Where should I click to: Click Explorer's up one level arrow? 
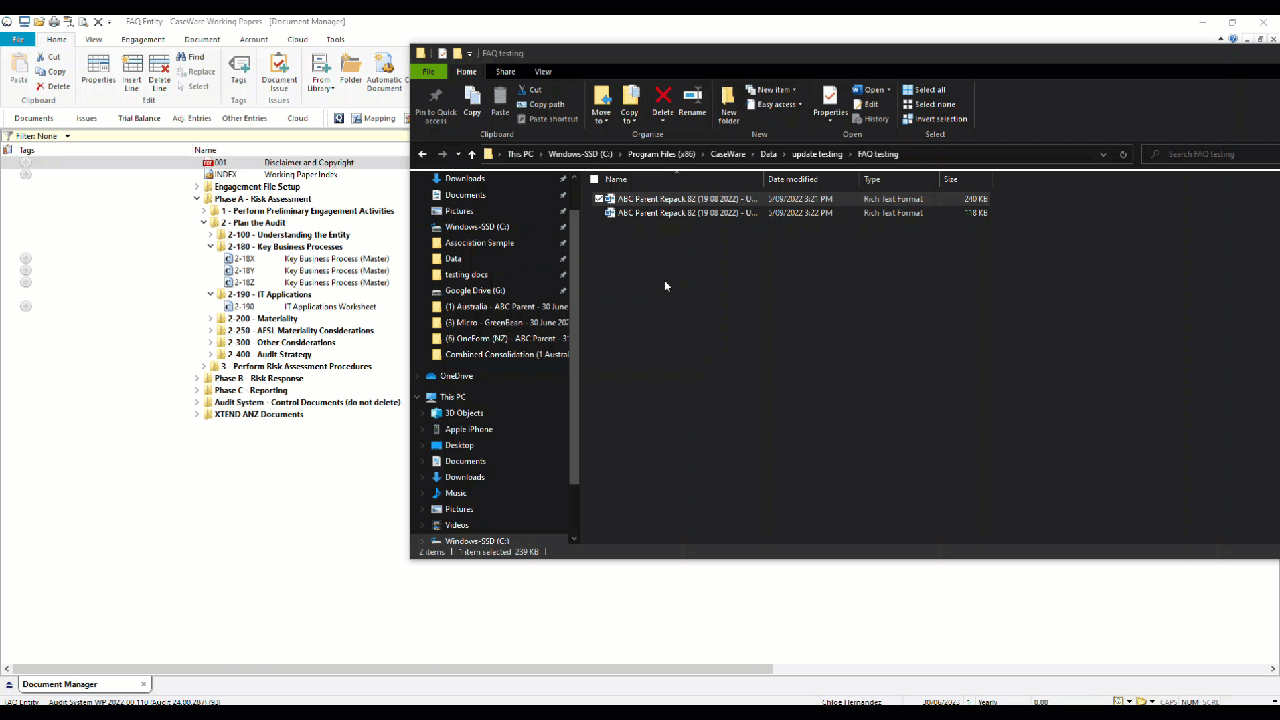[472, 154]
